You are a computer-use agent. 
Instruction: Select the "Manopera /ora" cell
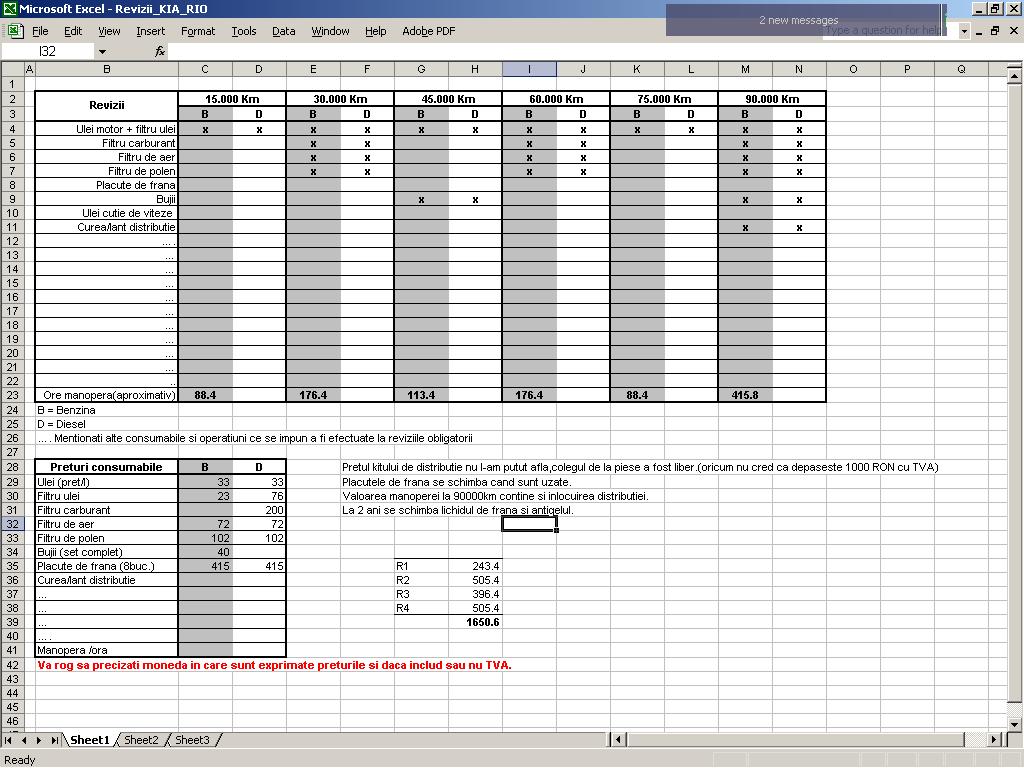106,650
